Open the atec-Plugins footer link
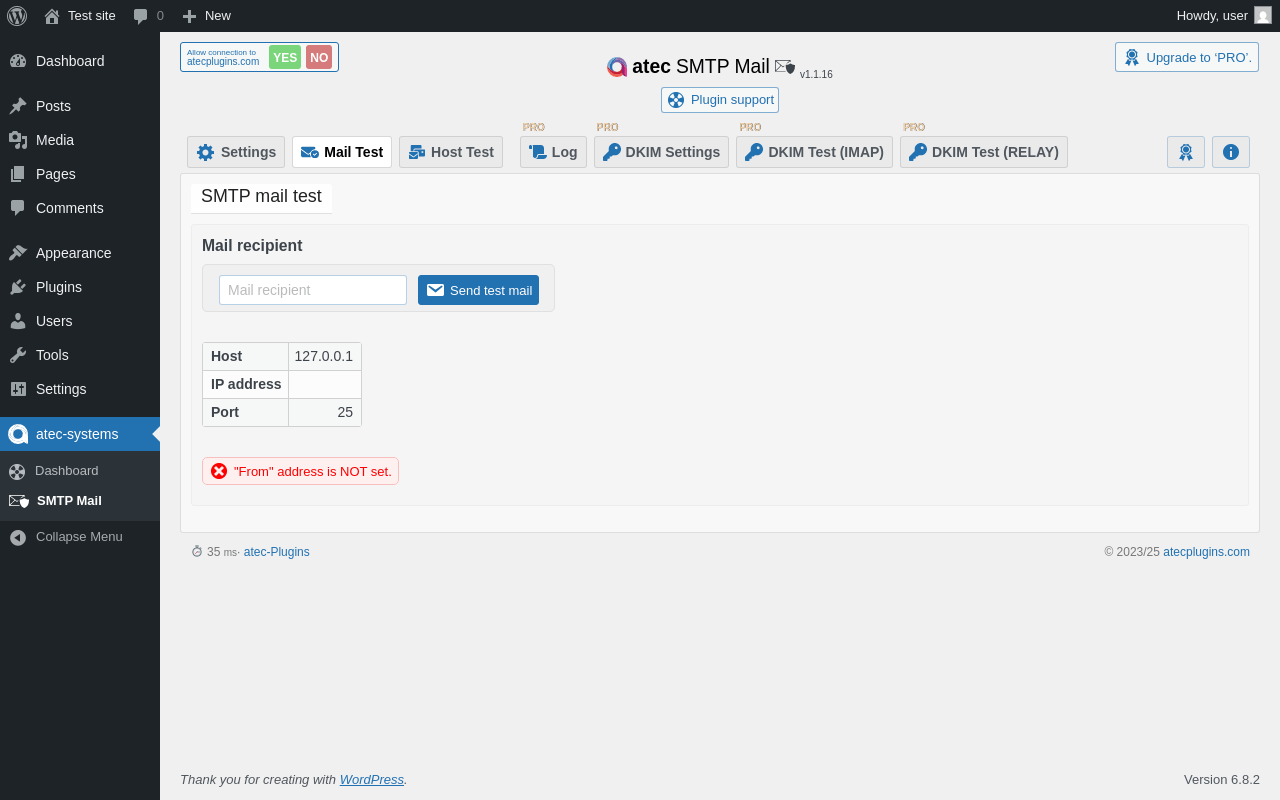1280x800 pixels. tap(277, 552)
